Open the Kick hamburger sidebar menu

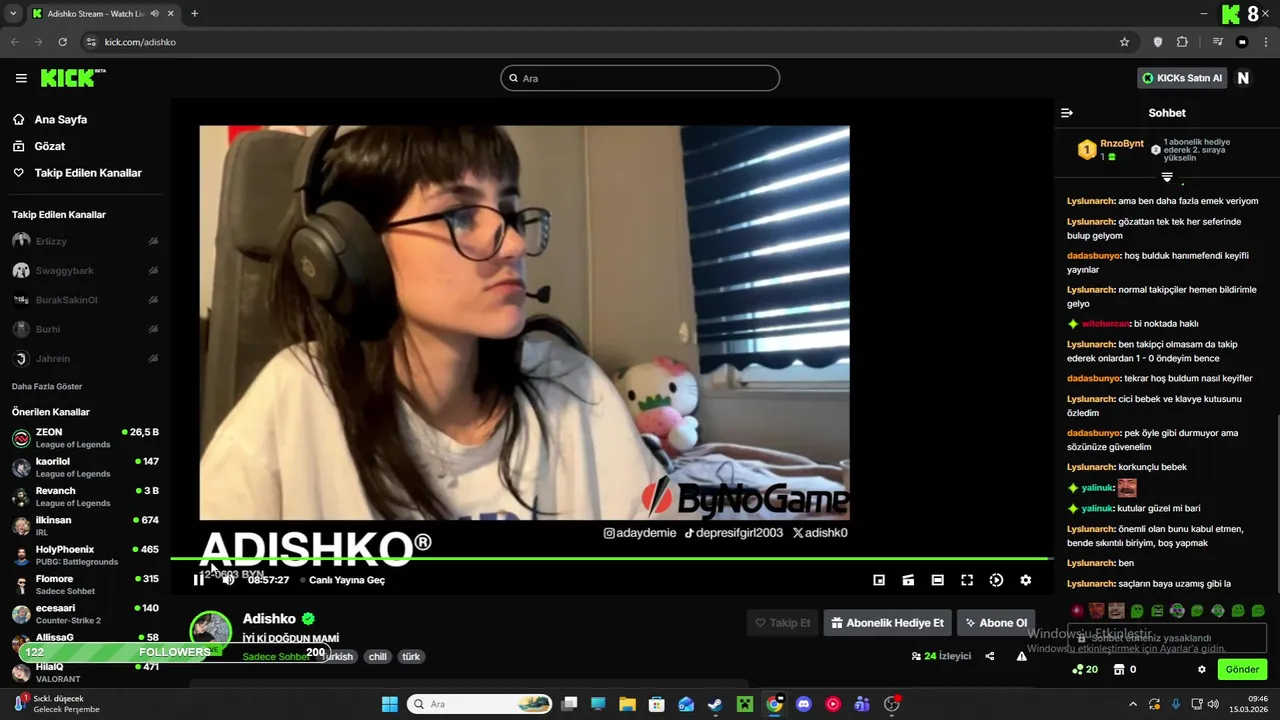[x=21, y=78]
